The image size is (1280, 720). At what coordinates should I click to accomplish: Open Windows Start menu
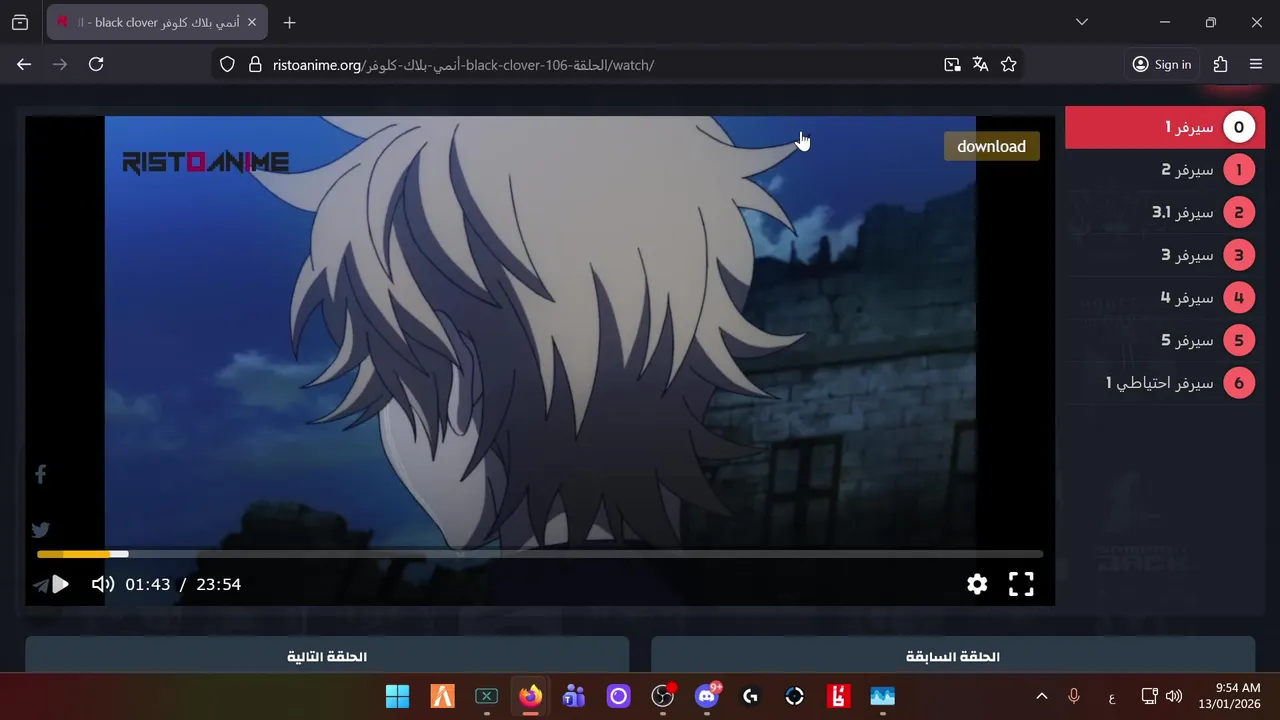[397, 696]
